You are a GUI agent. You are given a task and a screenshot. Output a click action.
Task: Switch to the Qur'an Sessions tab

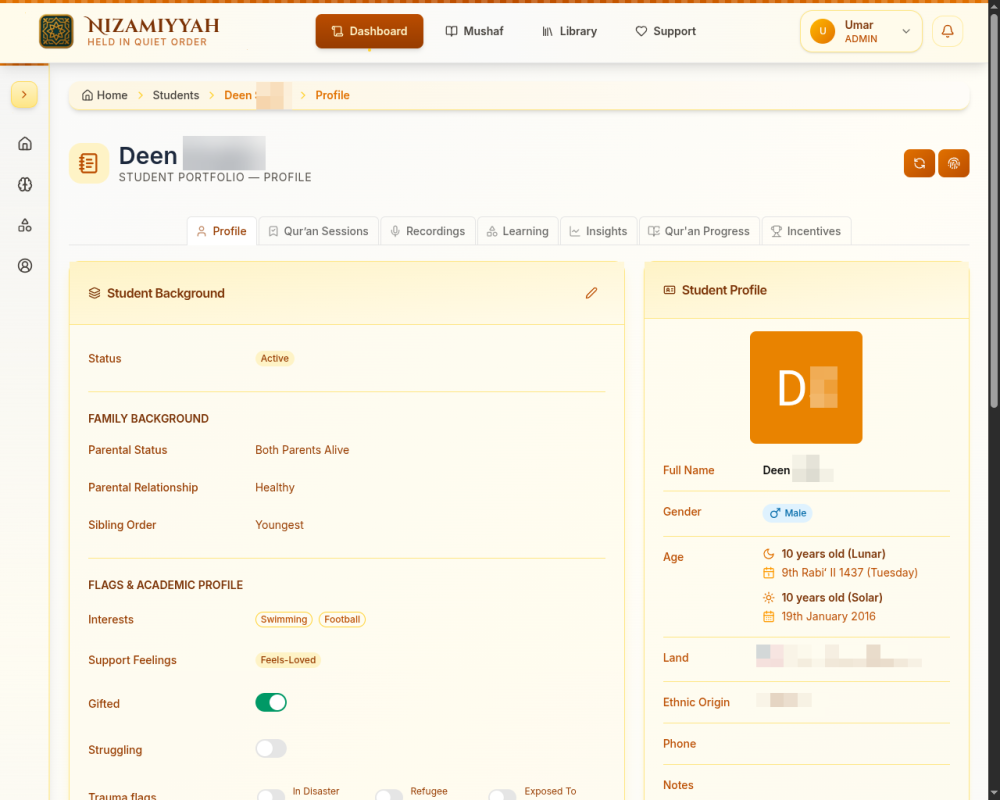click(x=319, y=231)
